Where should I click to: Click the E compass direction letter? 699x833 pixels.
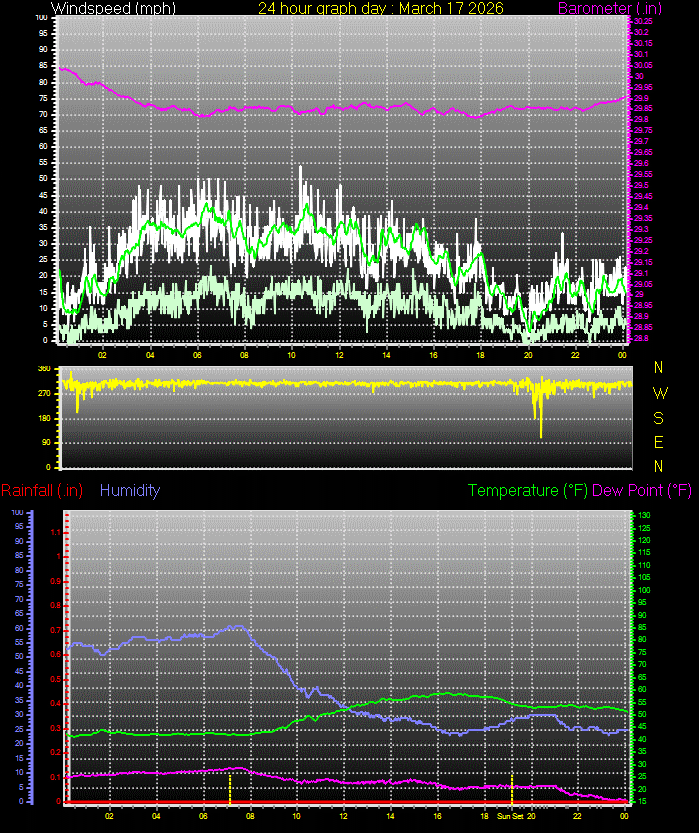click(x=658, y=441)
